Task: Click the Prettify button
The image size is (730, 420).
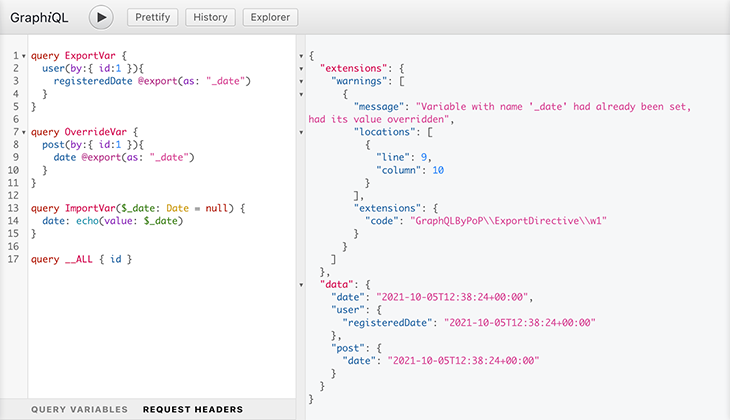Action: point(153,17)
